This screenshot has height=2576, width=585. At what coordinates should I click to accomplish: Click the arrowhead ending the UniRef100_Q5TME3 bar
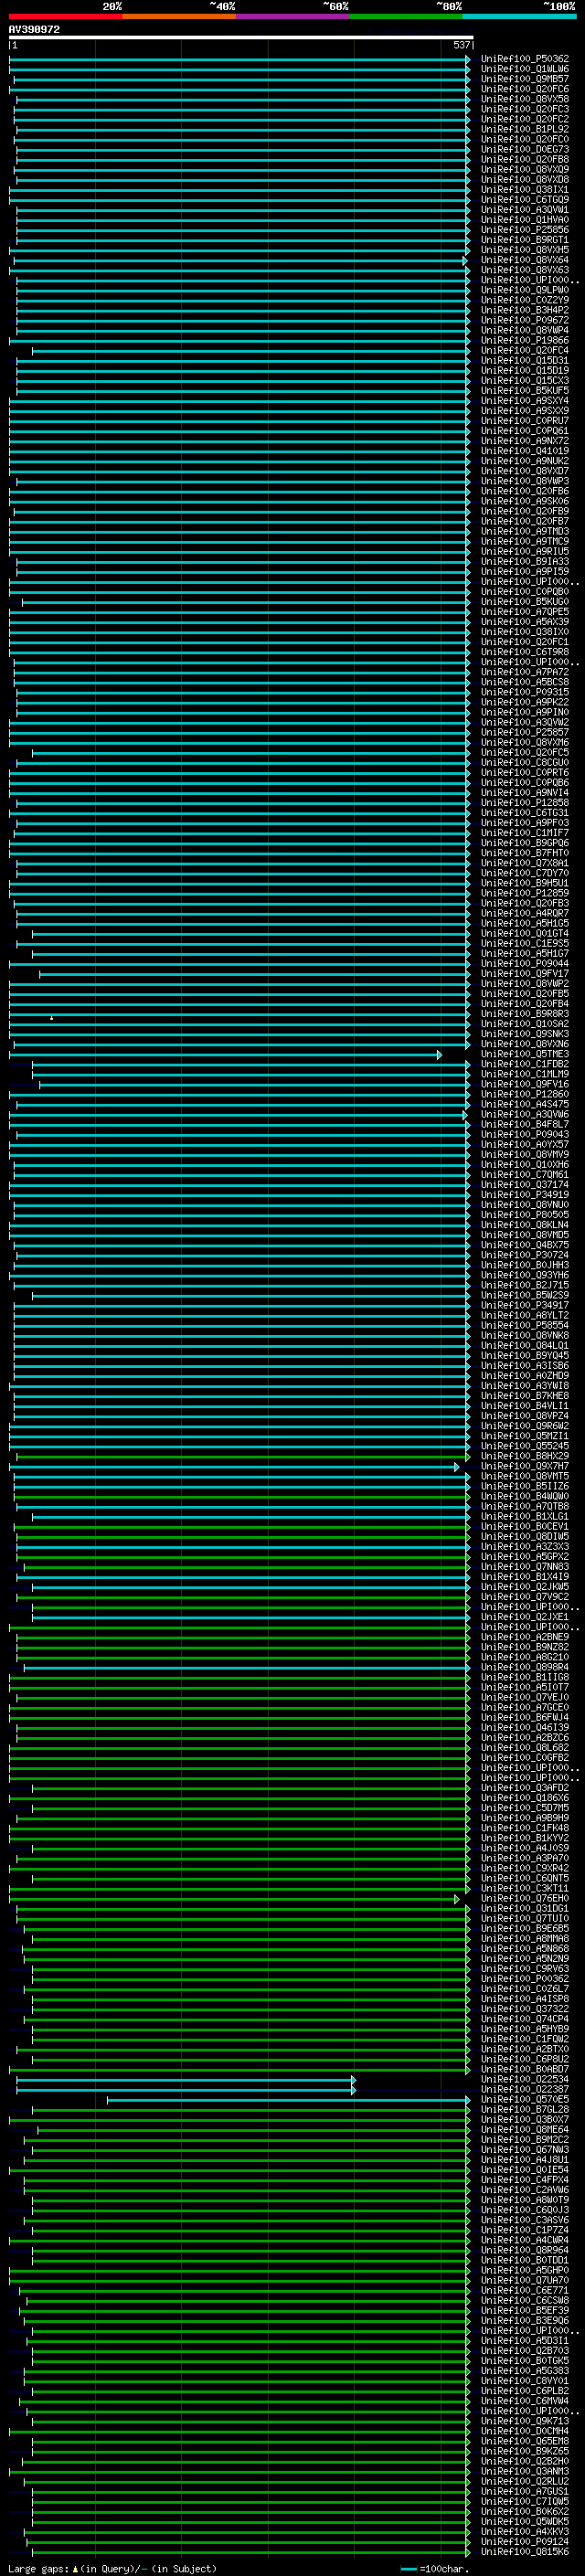(438, 1055)
